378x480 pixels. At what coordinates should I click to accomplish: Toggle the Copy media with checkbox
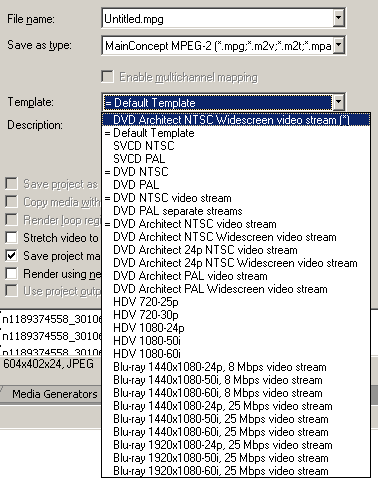11,202
